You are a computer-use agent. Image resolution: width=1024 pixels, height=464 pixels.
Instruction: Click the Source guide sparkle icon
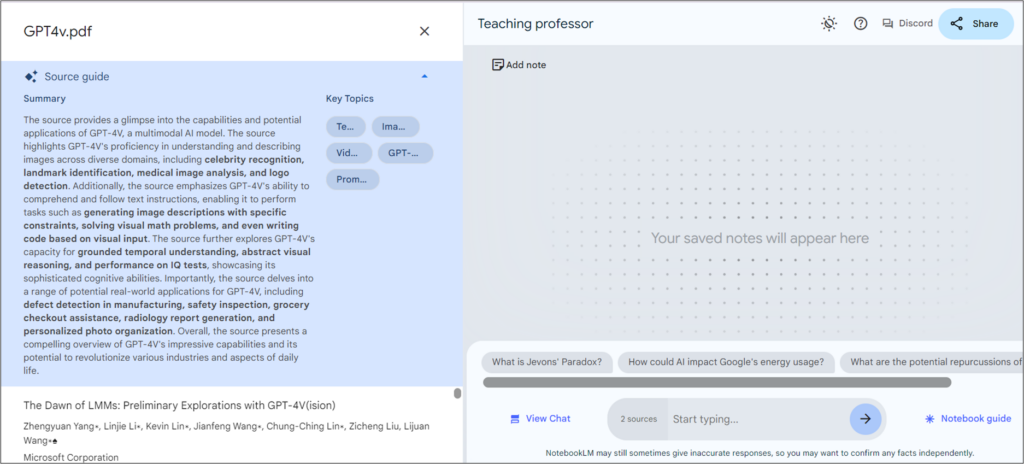(x=31, y=76)
